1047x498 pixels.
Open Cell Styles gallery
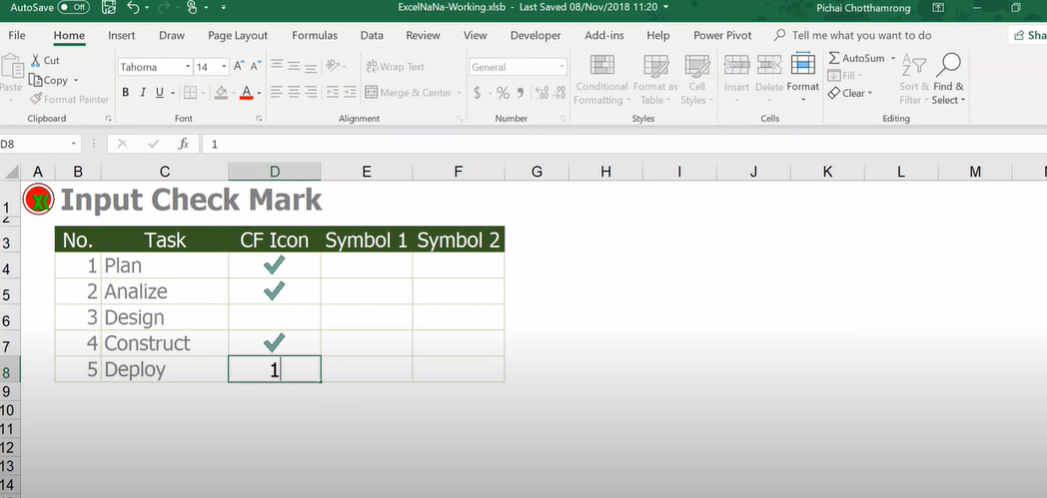pos(697,80)
